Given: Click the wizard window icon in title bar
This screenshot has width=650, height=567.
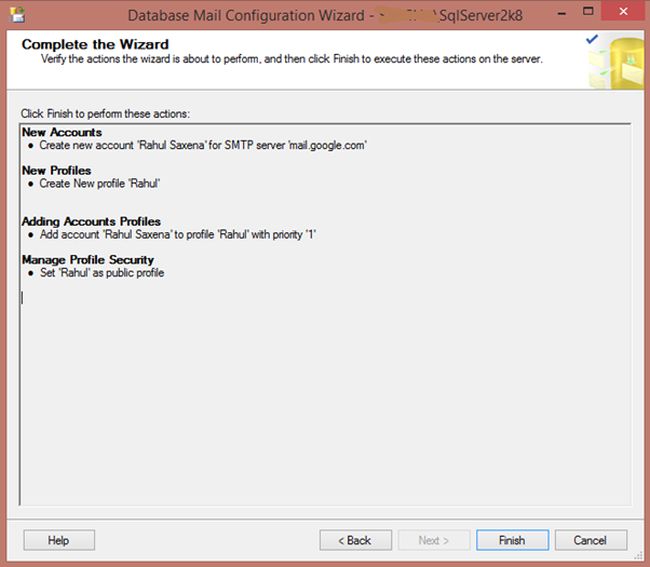Looking at the screenshot, I should click(x=17, y=15).
